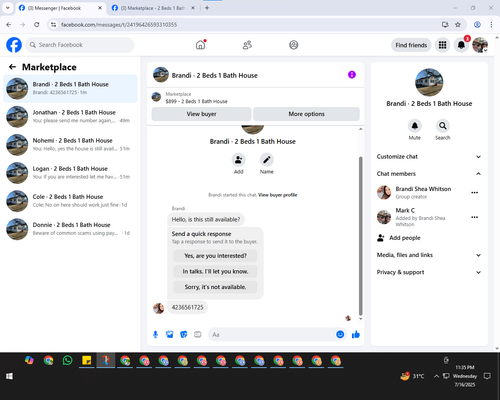
Task: Choose a sticker icon
Action: (184, 334)
